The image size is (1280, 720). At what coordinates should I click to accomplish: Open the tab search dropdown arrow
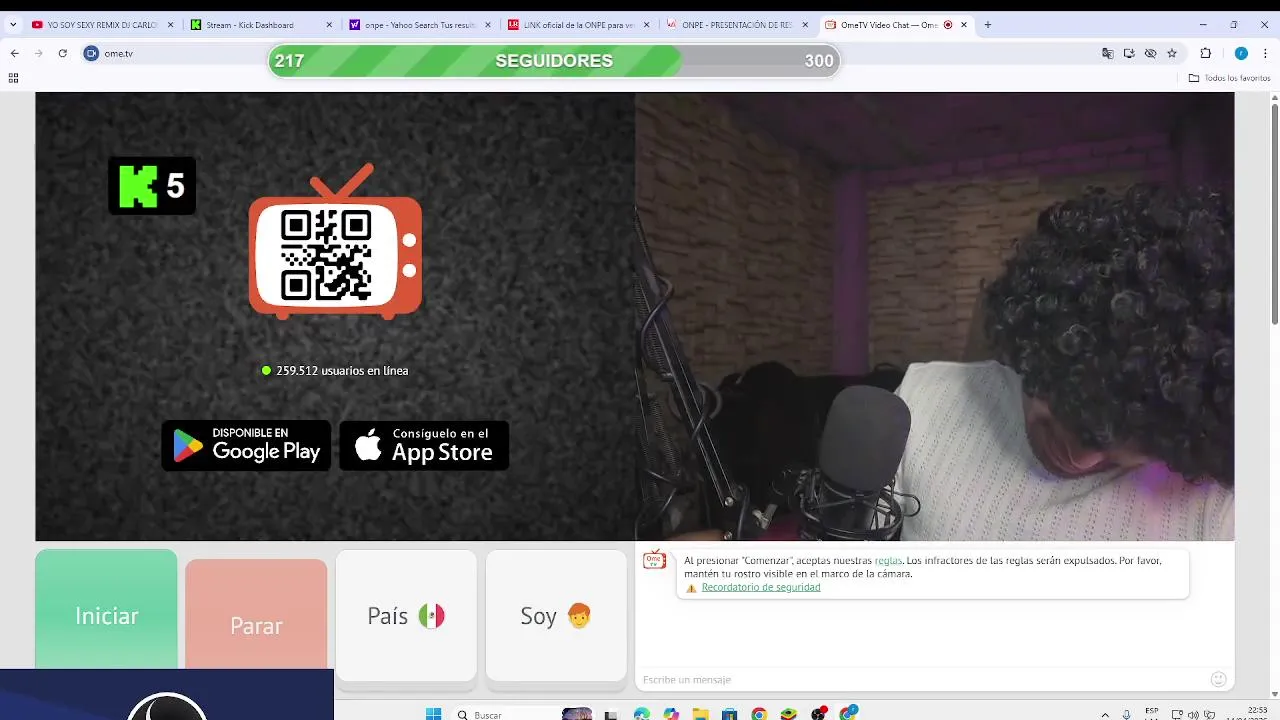coord(12,25)
